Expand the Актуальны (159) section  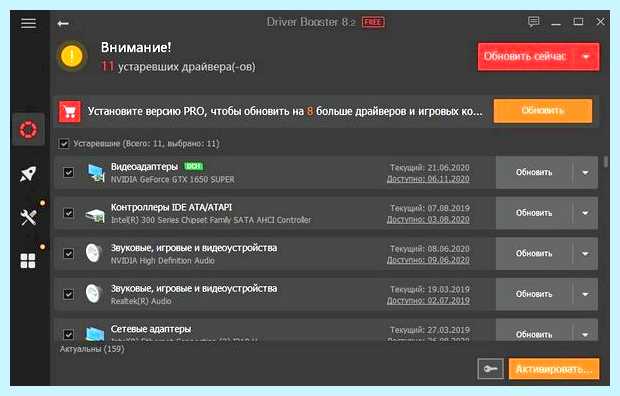tap(92, 349)
